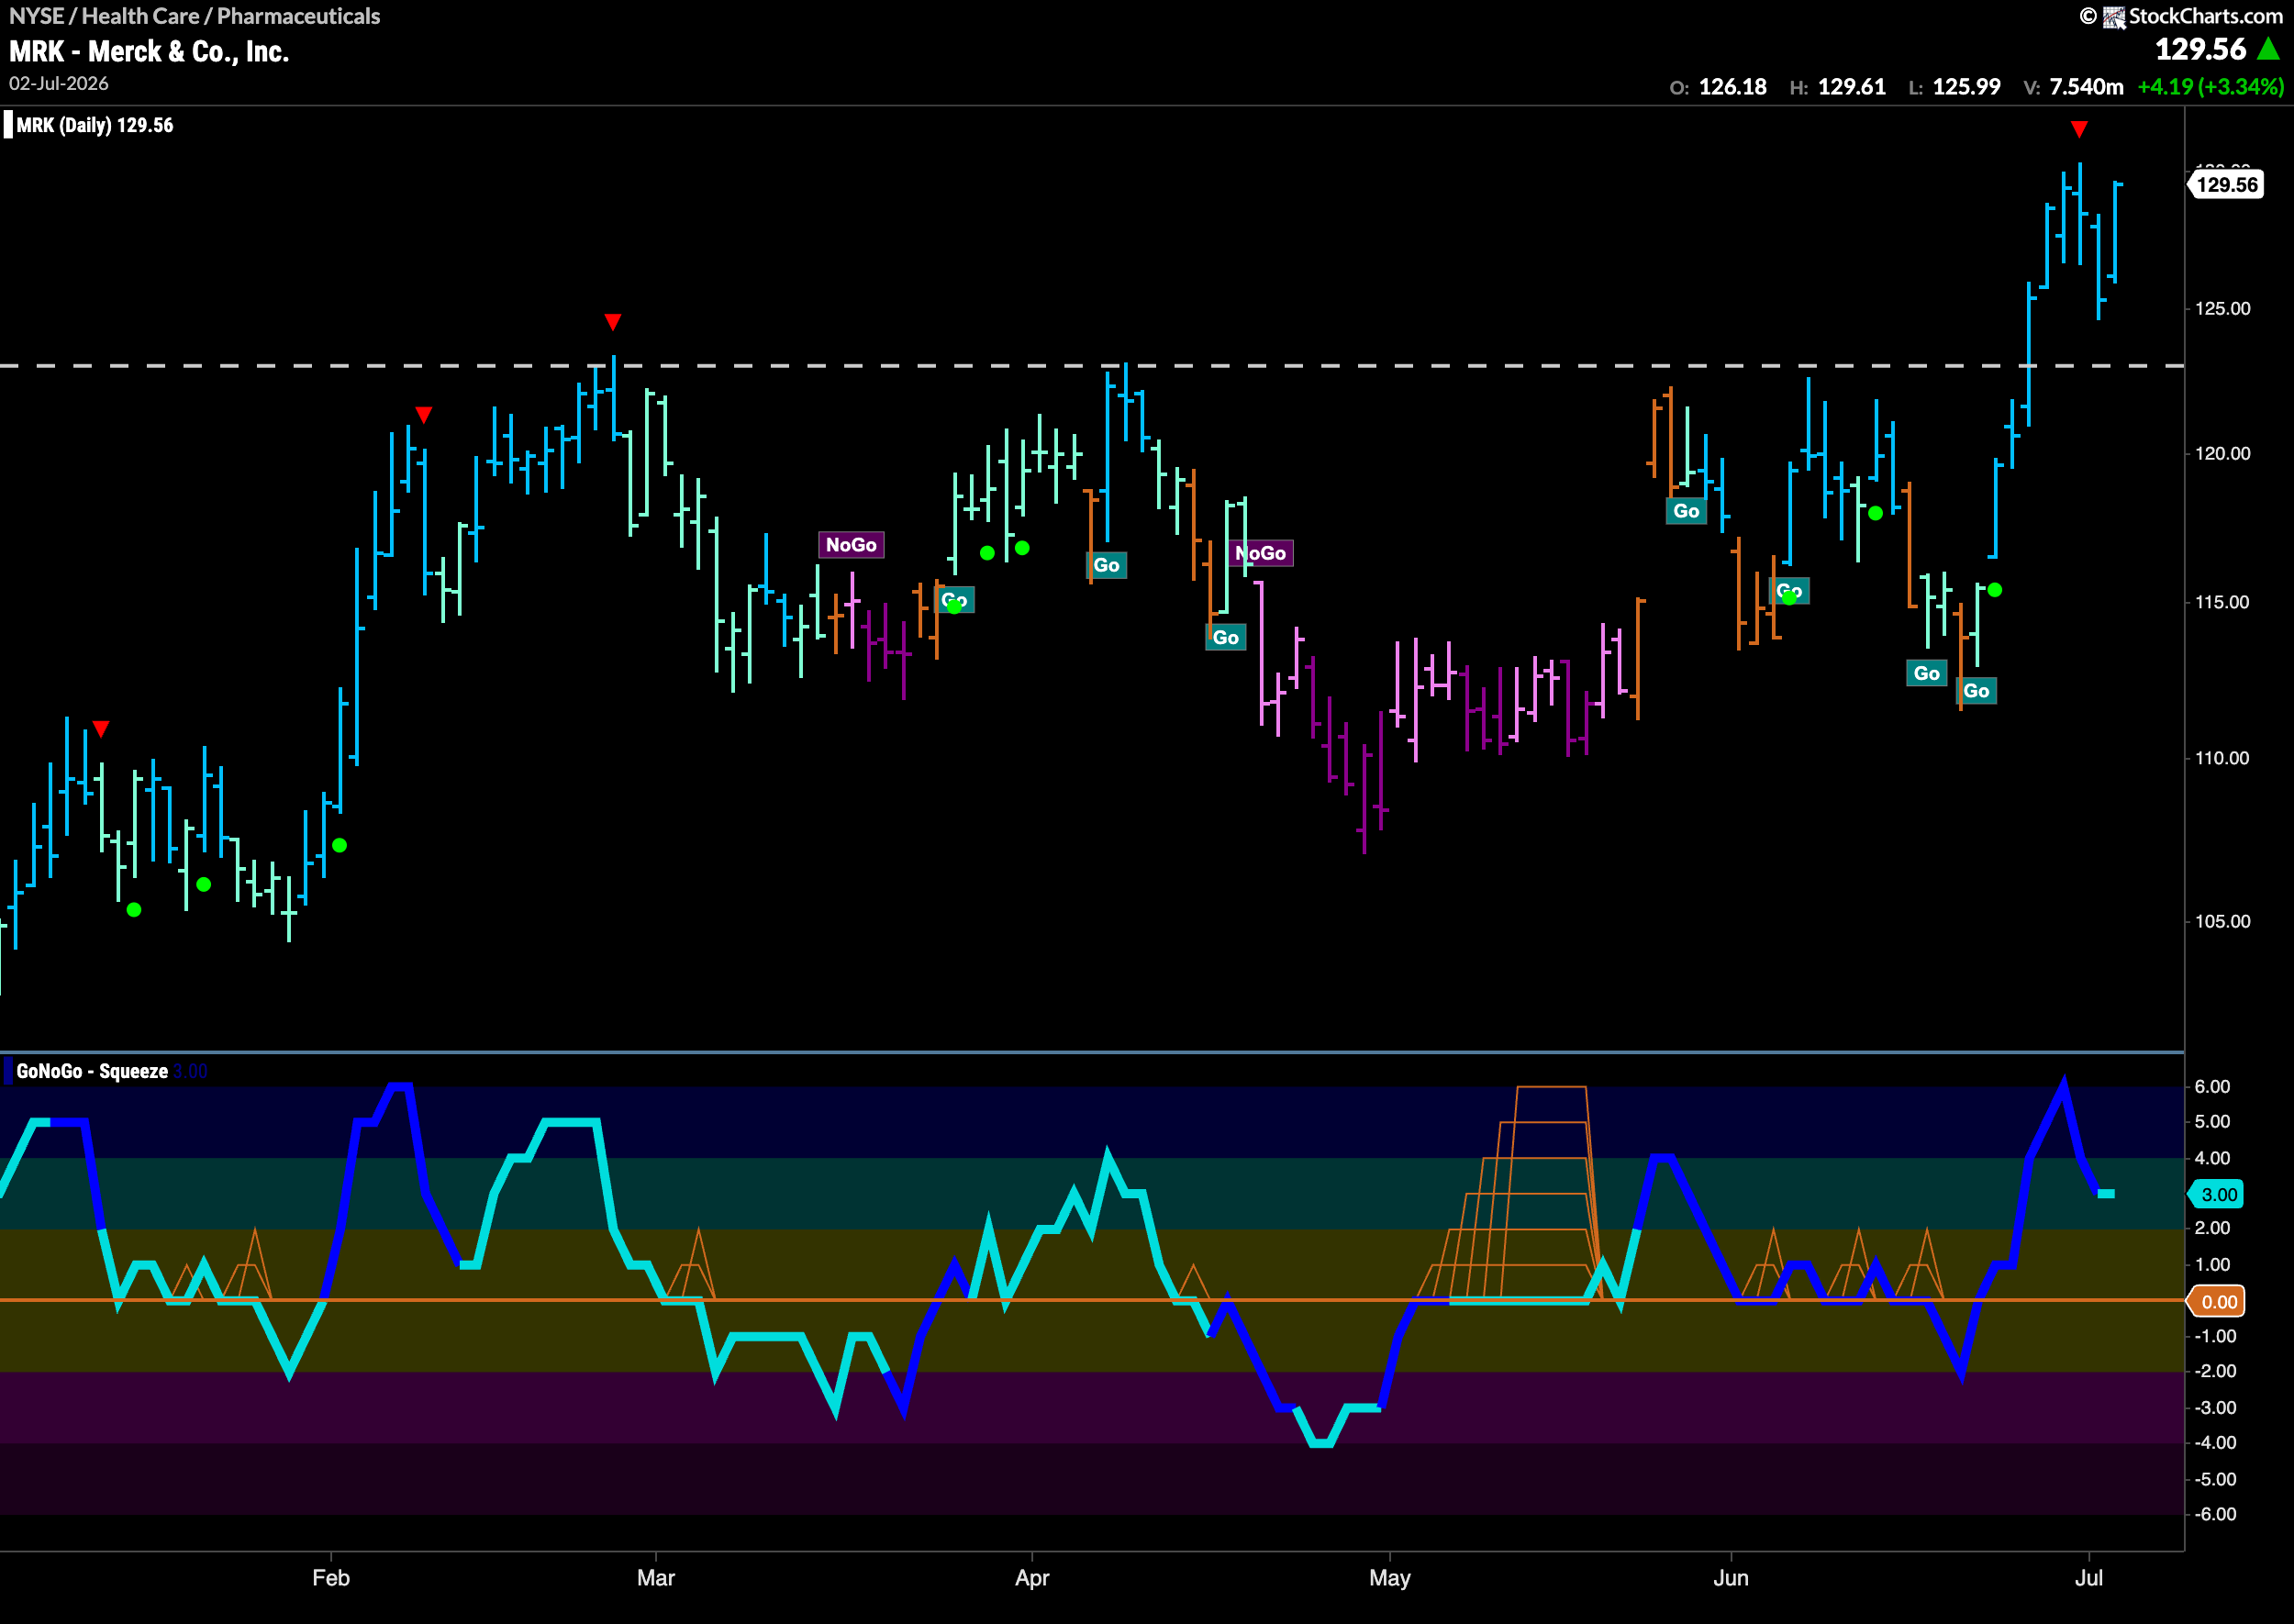Click the volume value 7.540m

pos(2087,87)
